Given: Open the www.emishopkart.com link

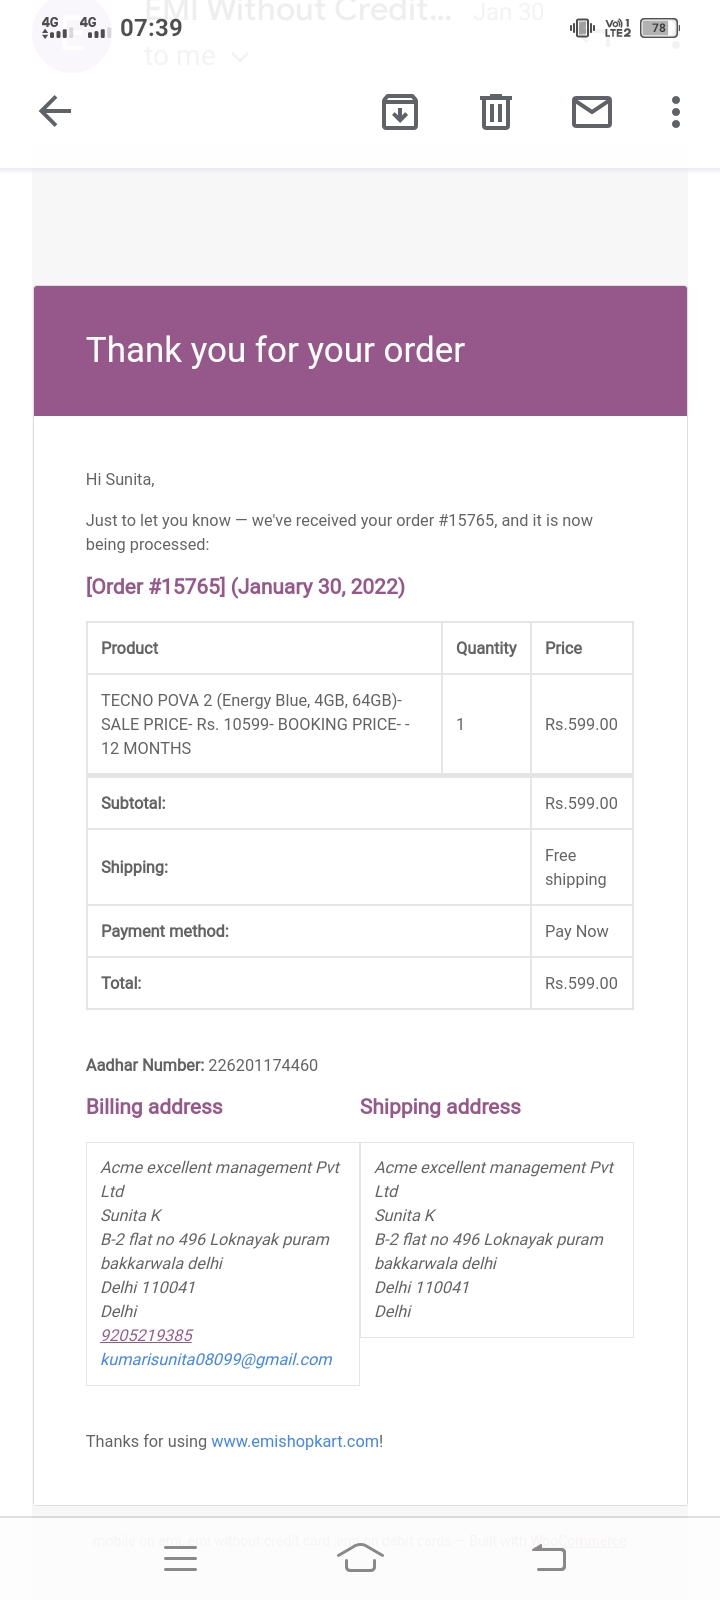Looking at the screenshot, I should coord(295,1441).
